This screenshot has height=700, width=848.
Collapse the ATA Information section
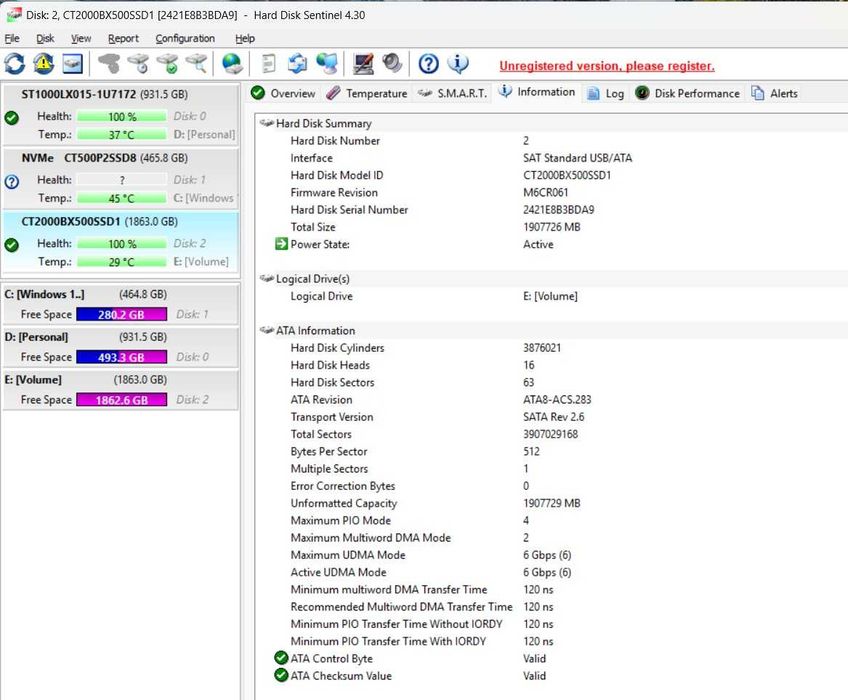pyautogui.click(x=267, y=330)
